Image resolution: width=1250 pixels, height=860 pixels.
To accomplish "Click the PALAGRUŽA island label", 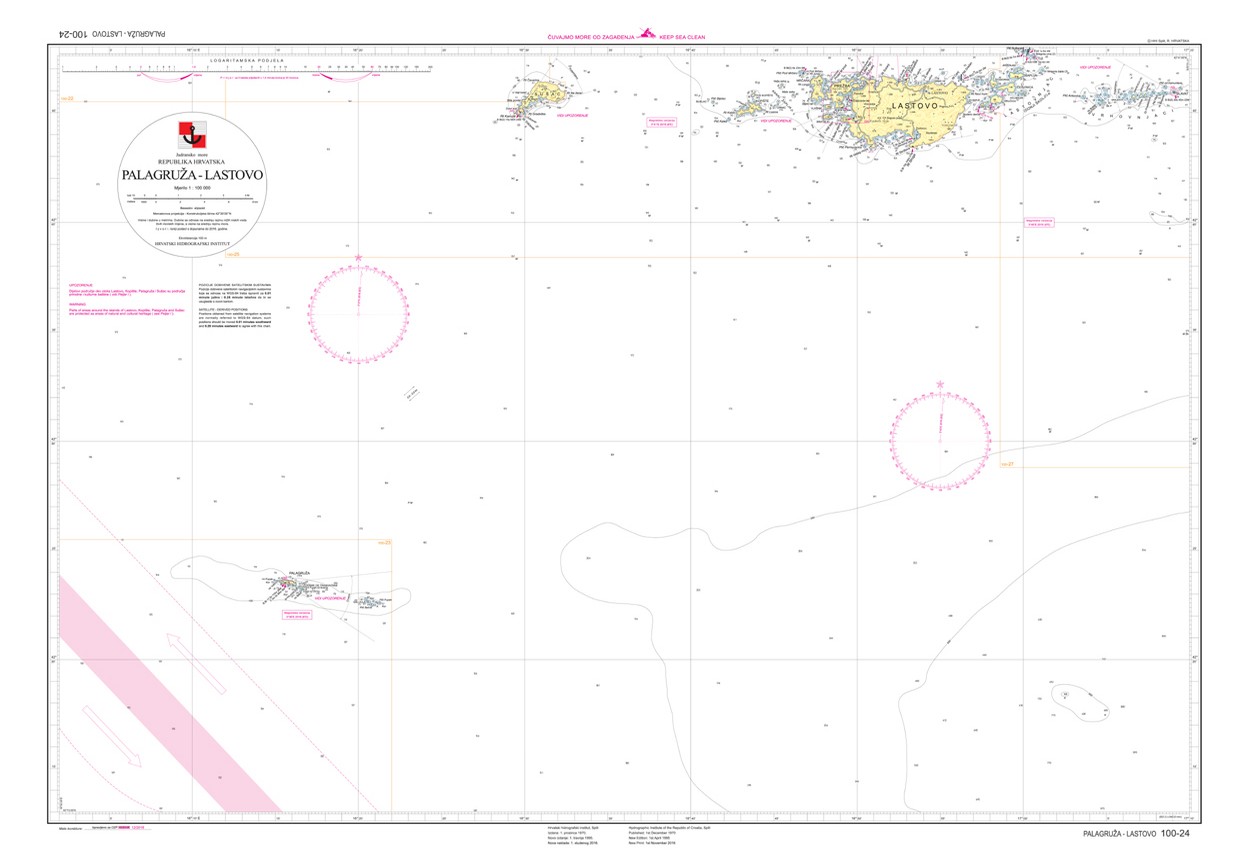I will click(x=301, y=571).
